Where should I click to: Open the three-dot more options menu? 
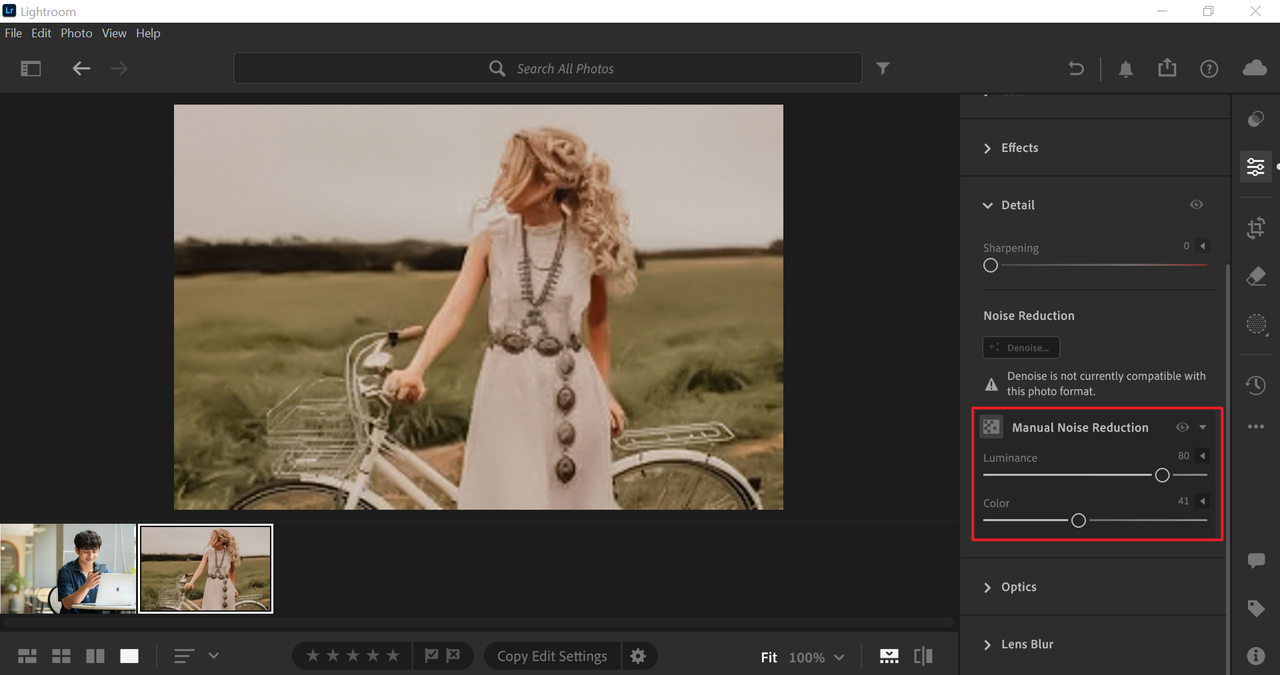click(1256, 427)
